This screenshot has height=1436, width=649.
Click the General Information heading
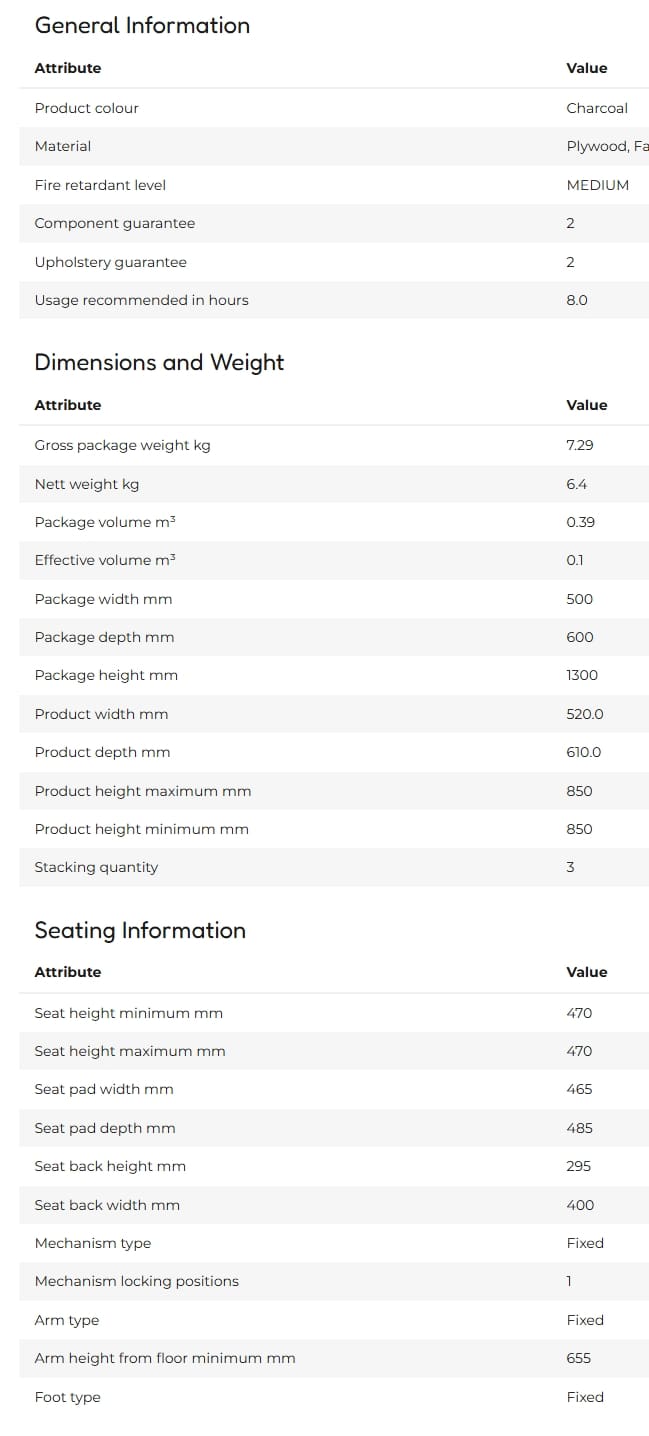point(142,26)
